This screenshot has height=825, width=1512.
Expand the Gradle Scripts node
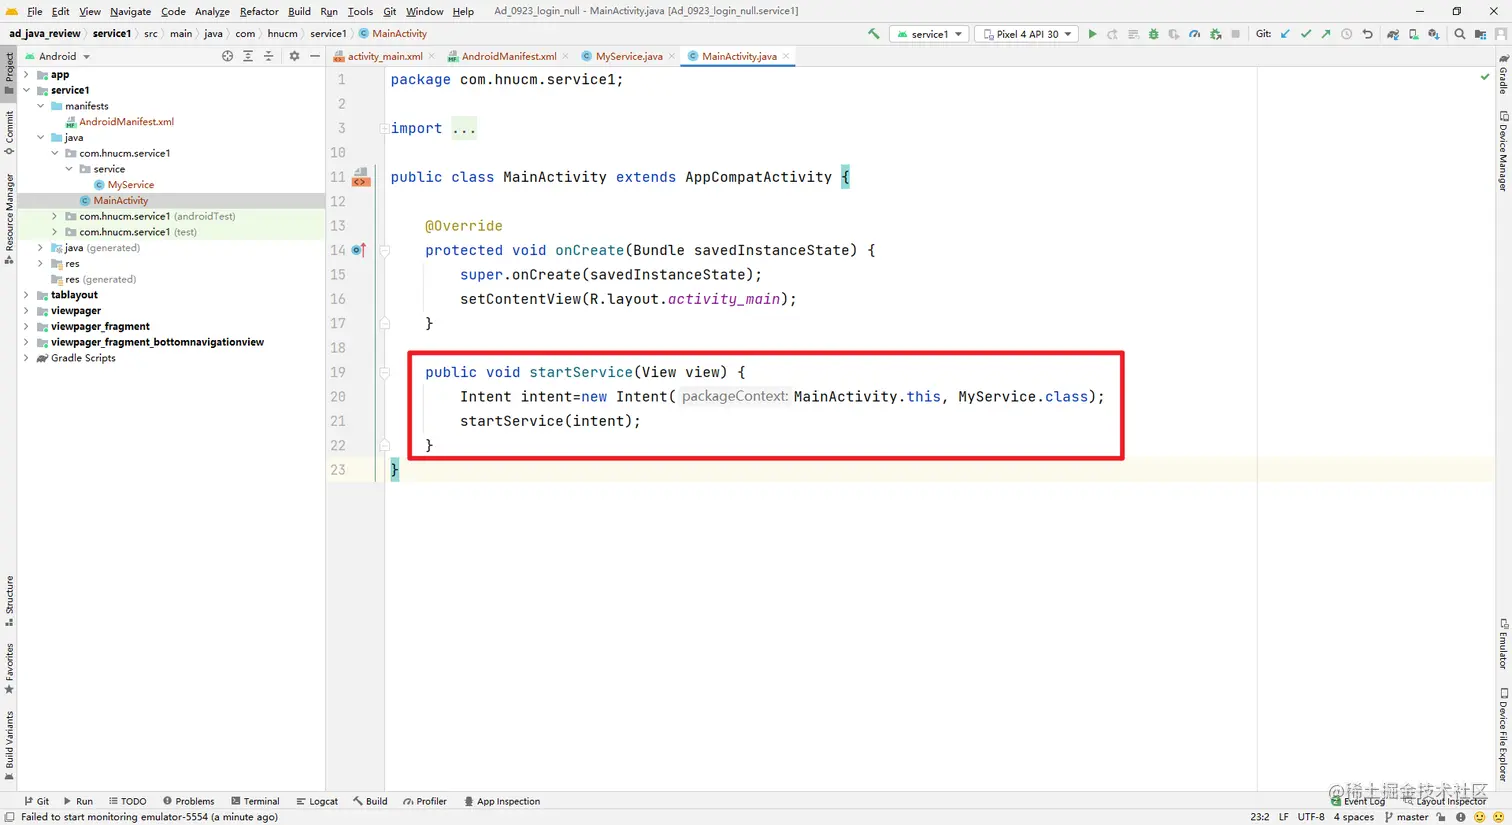pyautogui.click(x=26, y=358)
